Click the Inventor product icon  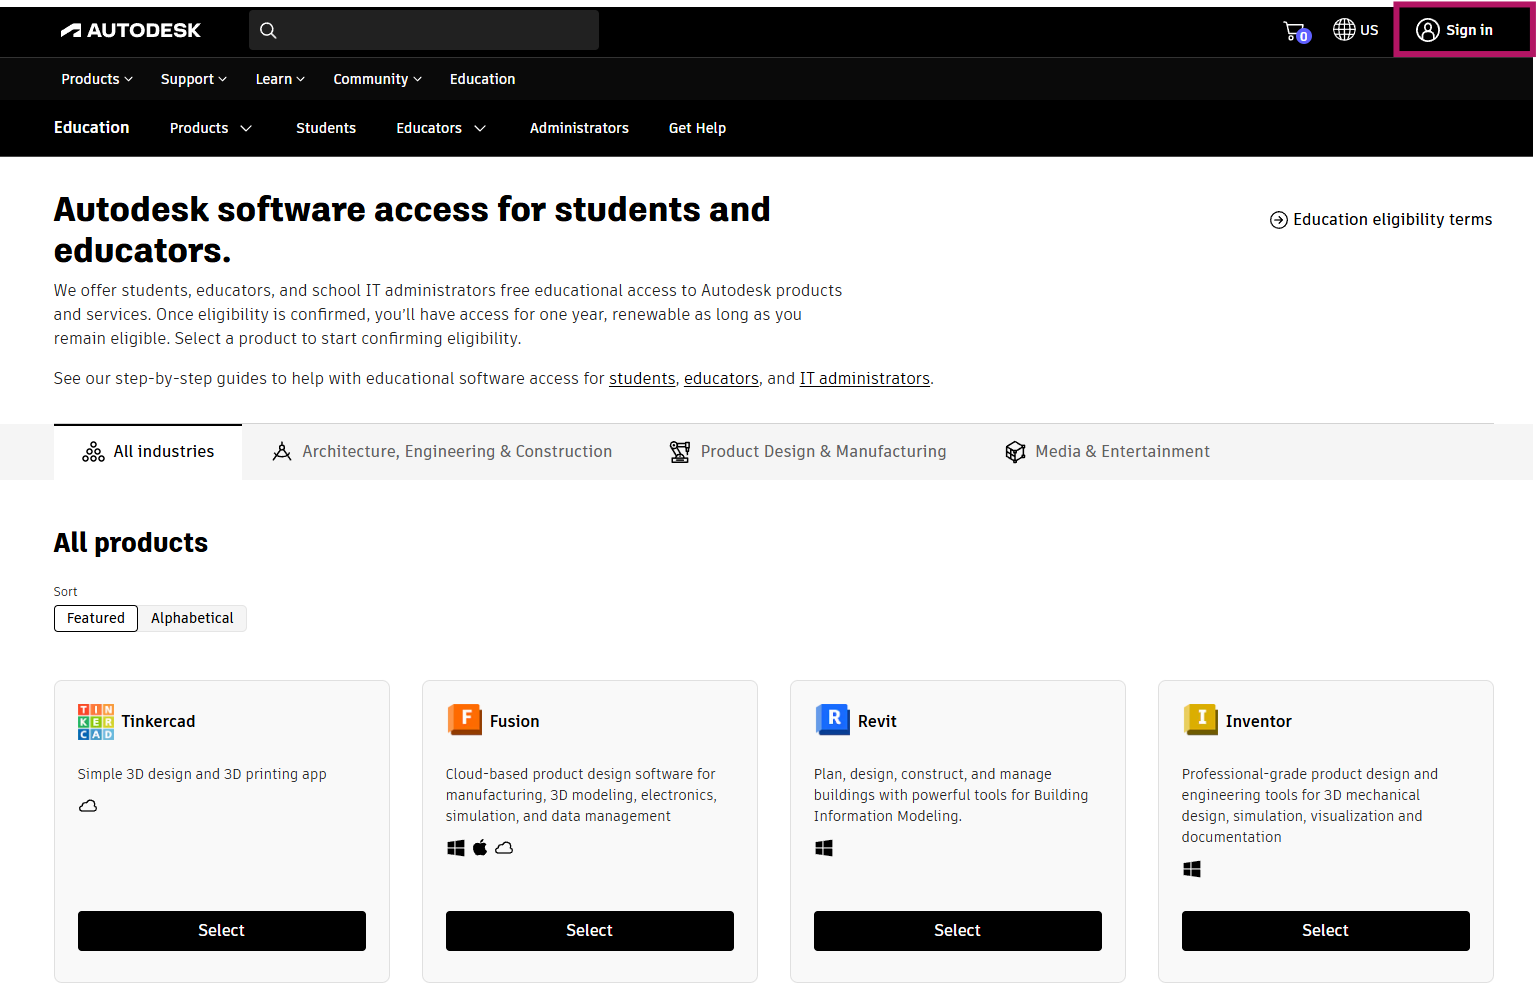[x=1200, y=720]
